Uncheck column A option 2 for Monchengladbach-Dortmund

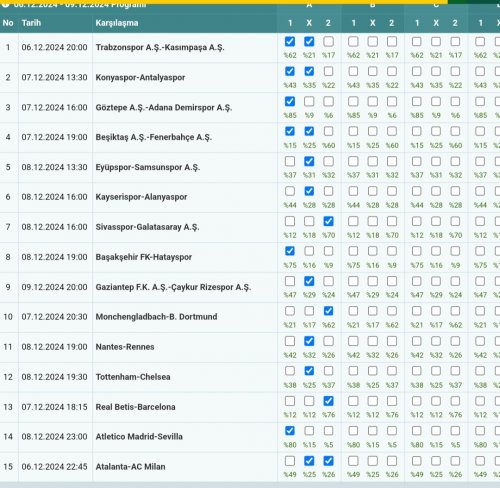(328, 311)
